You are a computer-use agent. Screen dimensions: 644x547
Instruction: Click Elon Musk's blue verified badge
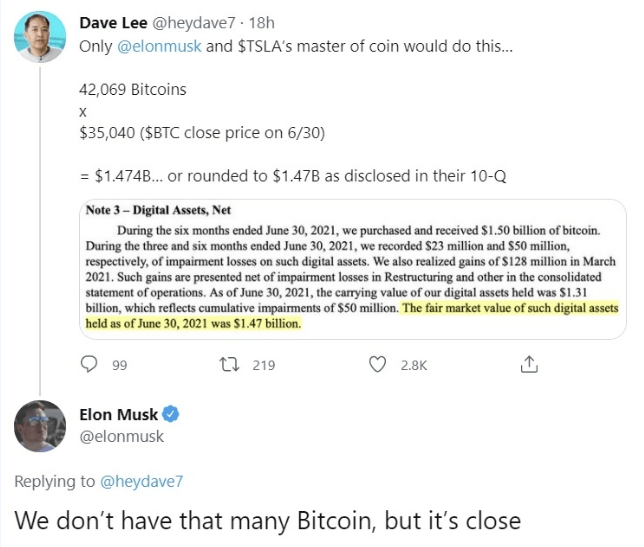click(x=172, y=414)
